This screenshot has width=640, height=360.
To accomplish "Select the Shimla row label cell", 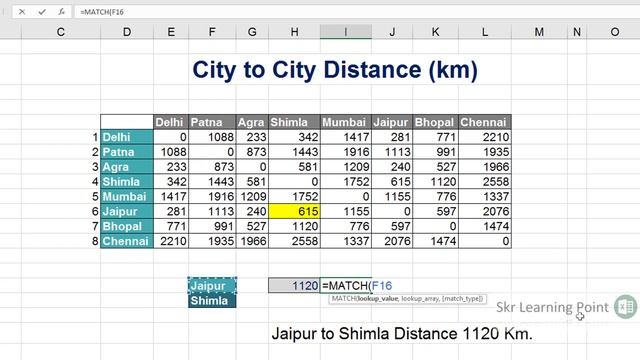I will (127, 182).
